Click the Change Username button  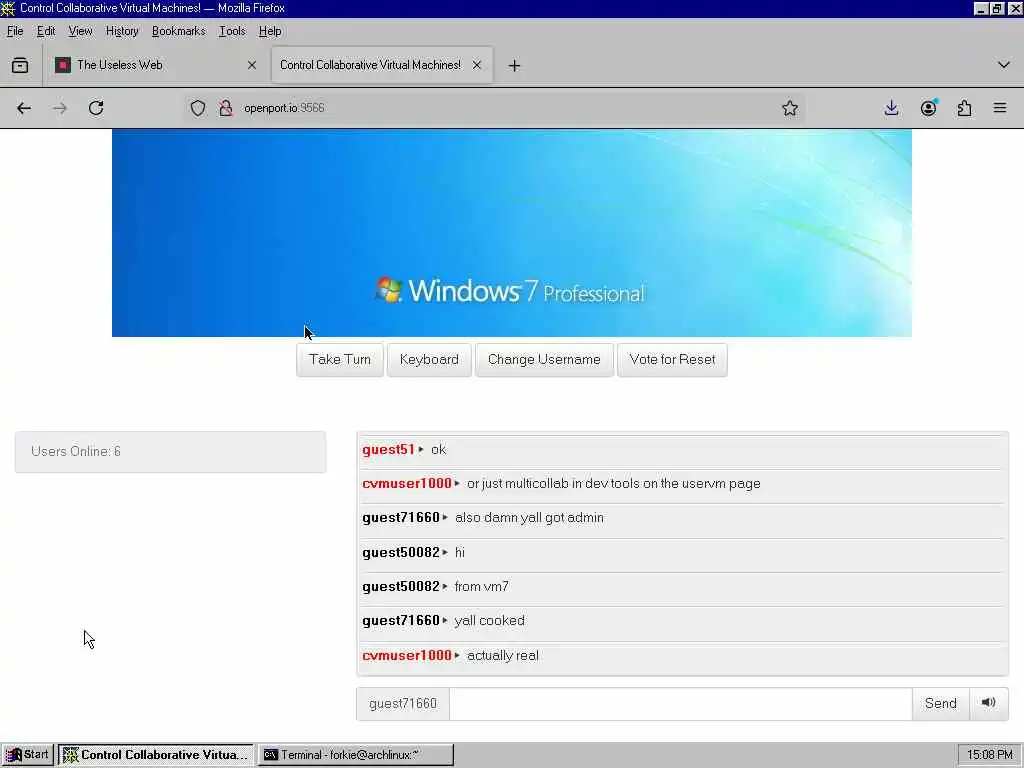[x=544, y=360]
